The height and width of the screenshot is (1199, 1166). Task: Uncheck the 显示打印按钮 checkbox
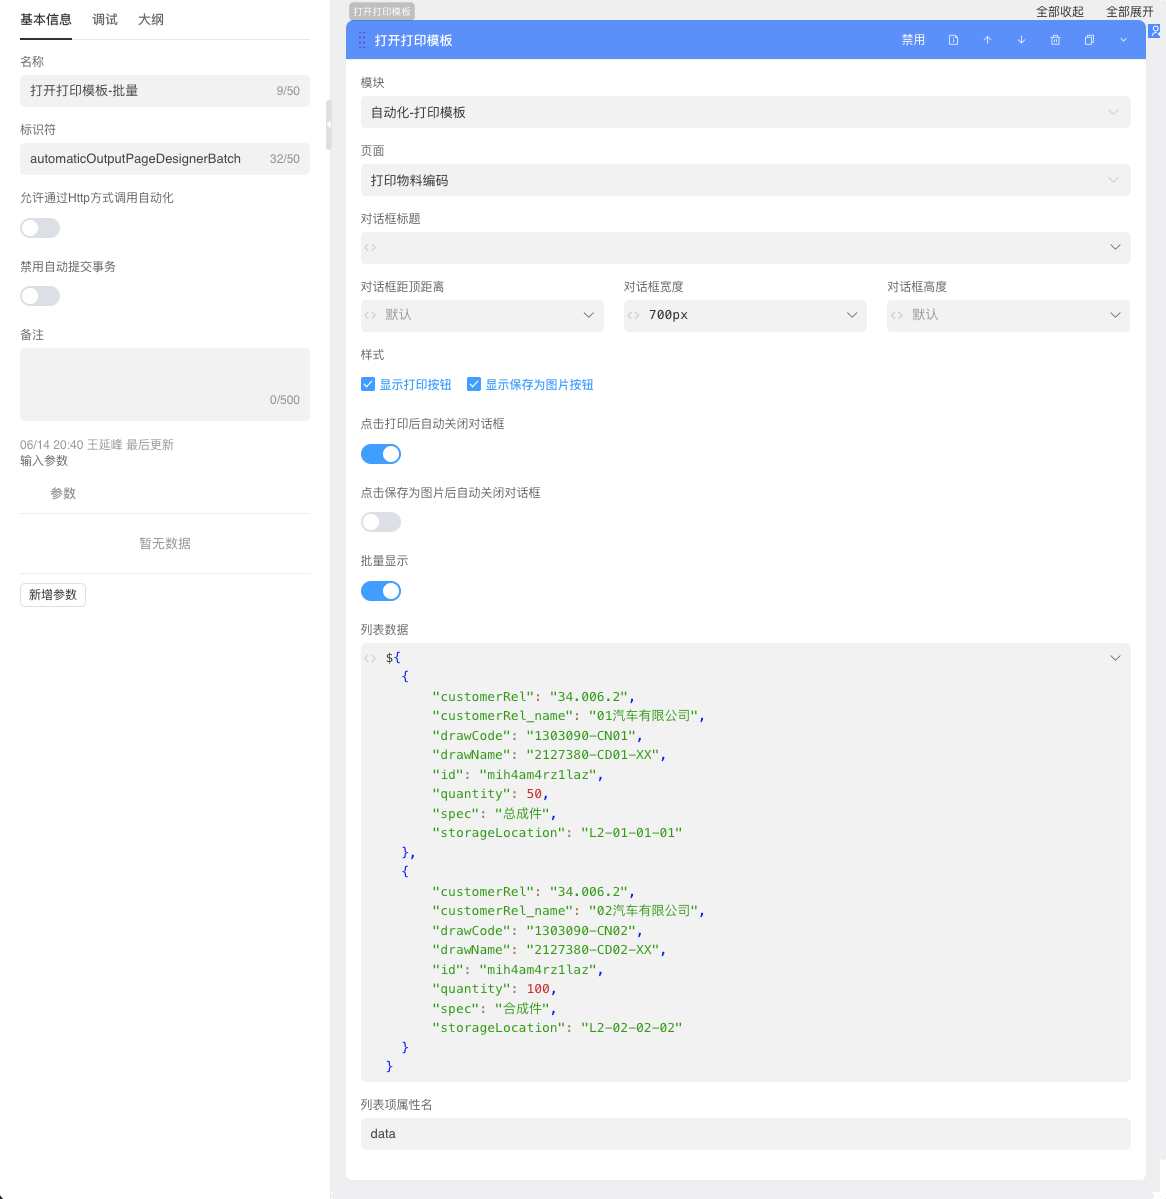[x=368, y=384]
